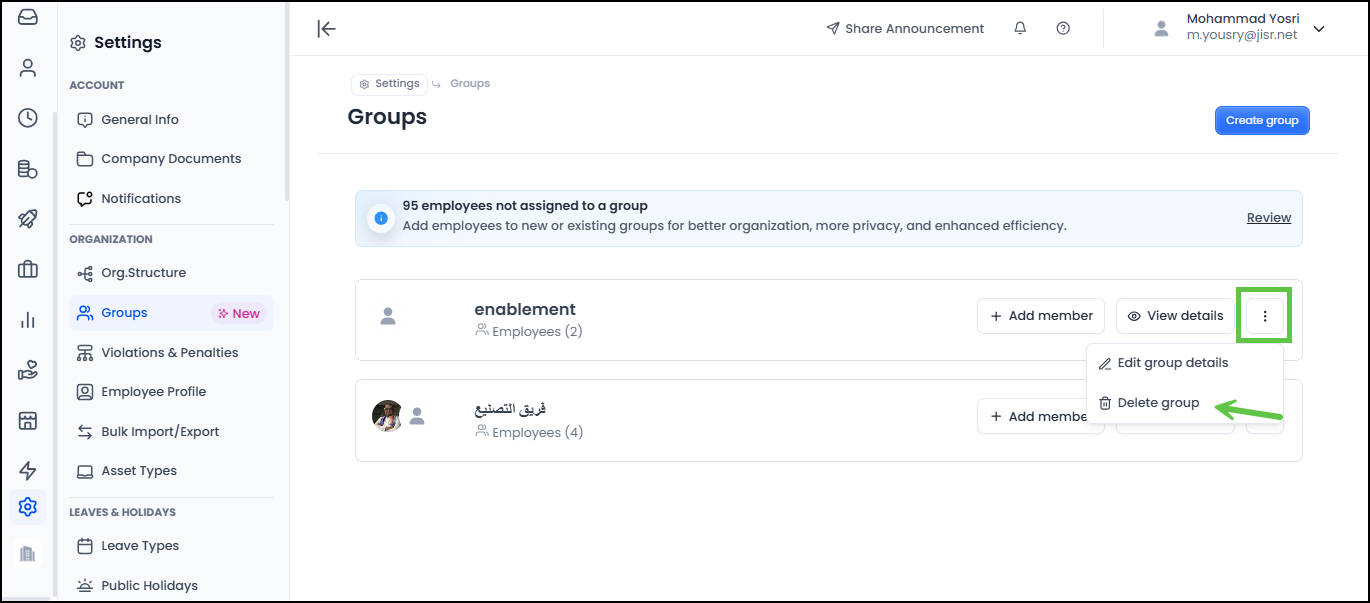Collapse the sidebar with the arrow icon

[x=326, y=29]
